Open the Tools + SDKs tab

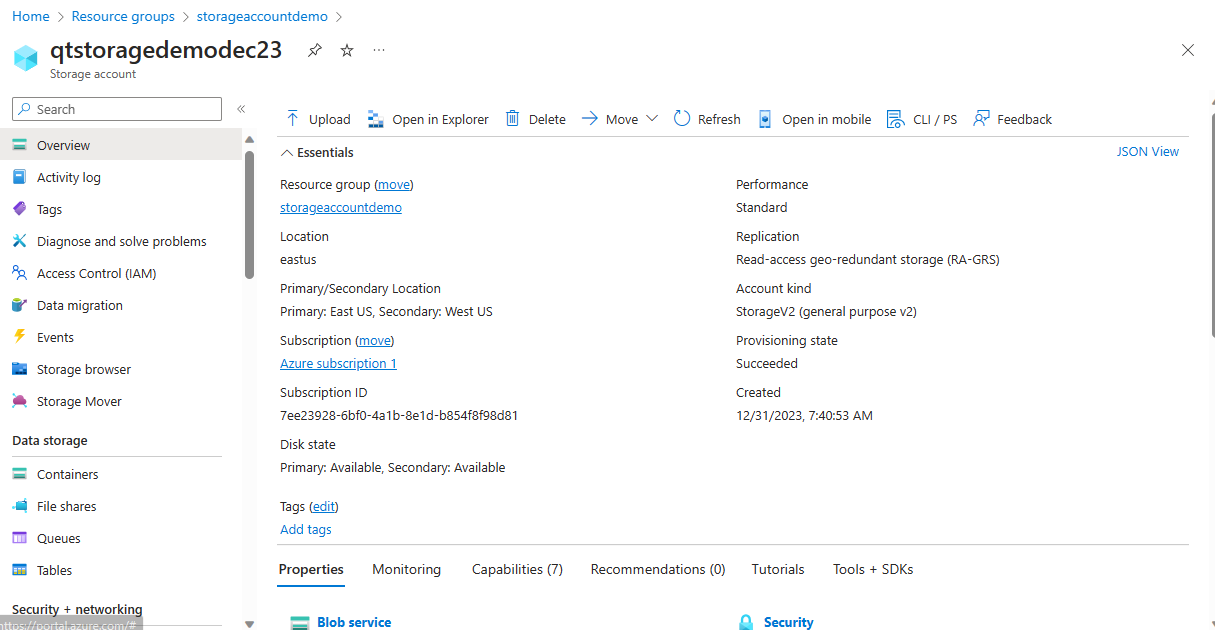pos(873,569)
